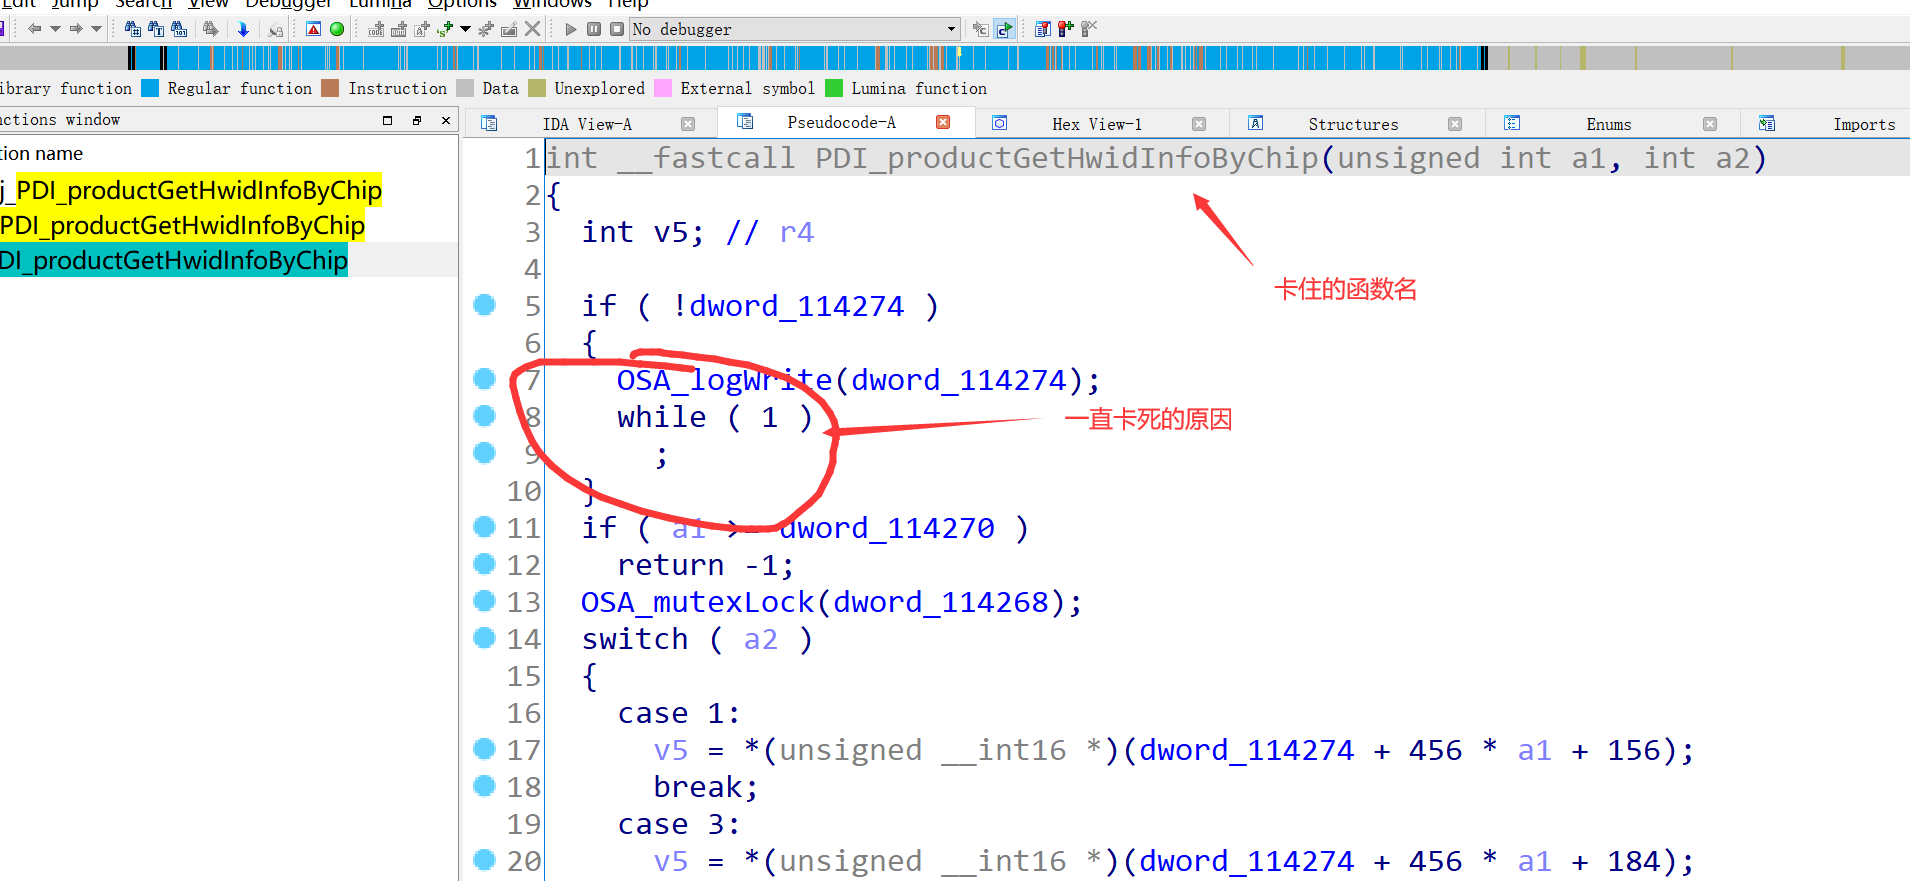The image size is (1910, 881).
Task: Open the forward-navigation history dropdown arrow
Action: click(97, 29)
